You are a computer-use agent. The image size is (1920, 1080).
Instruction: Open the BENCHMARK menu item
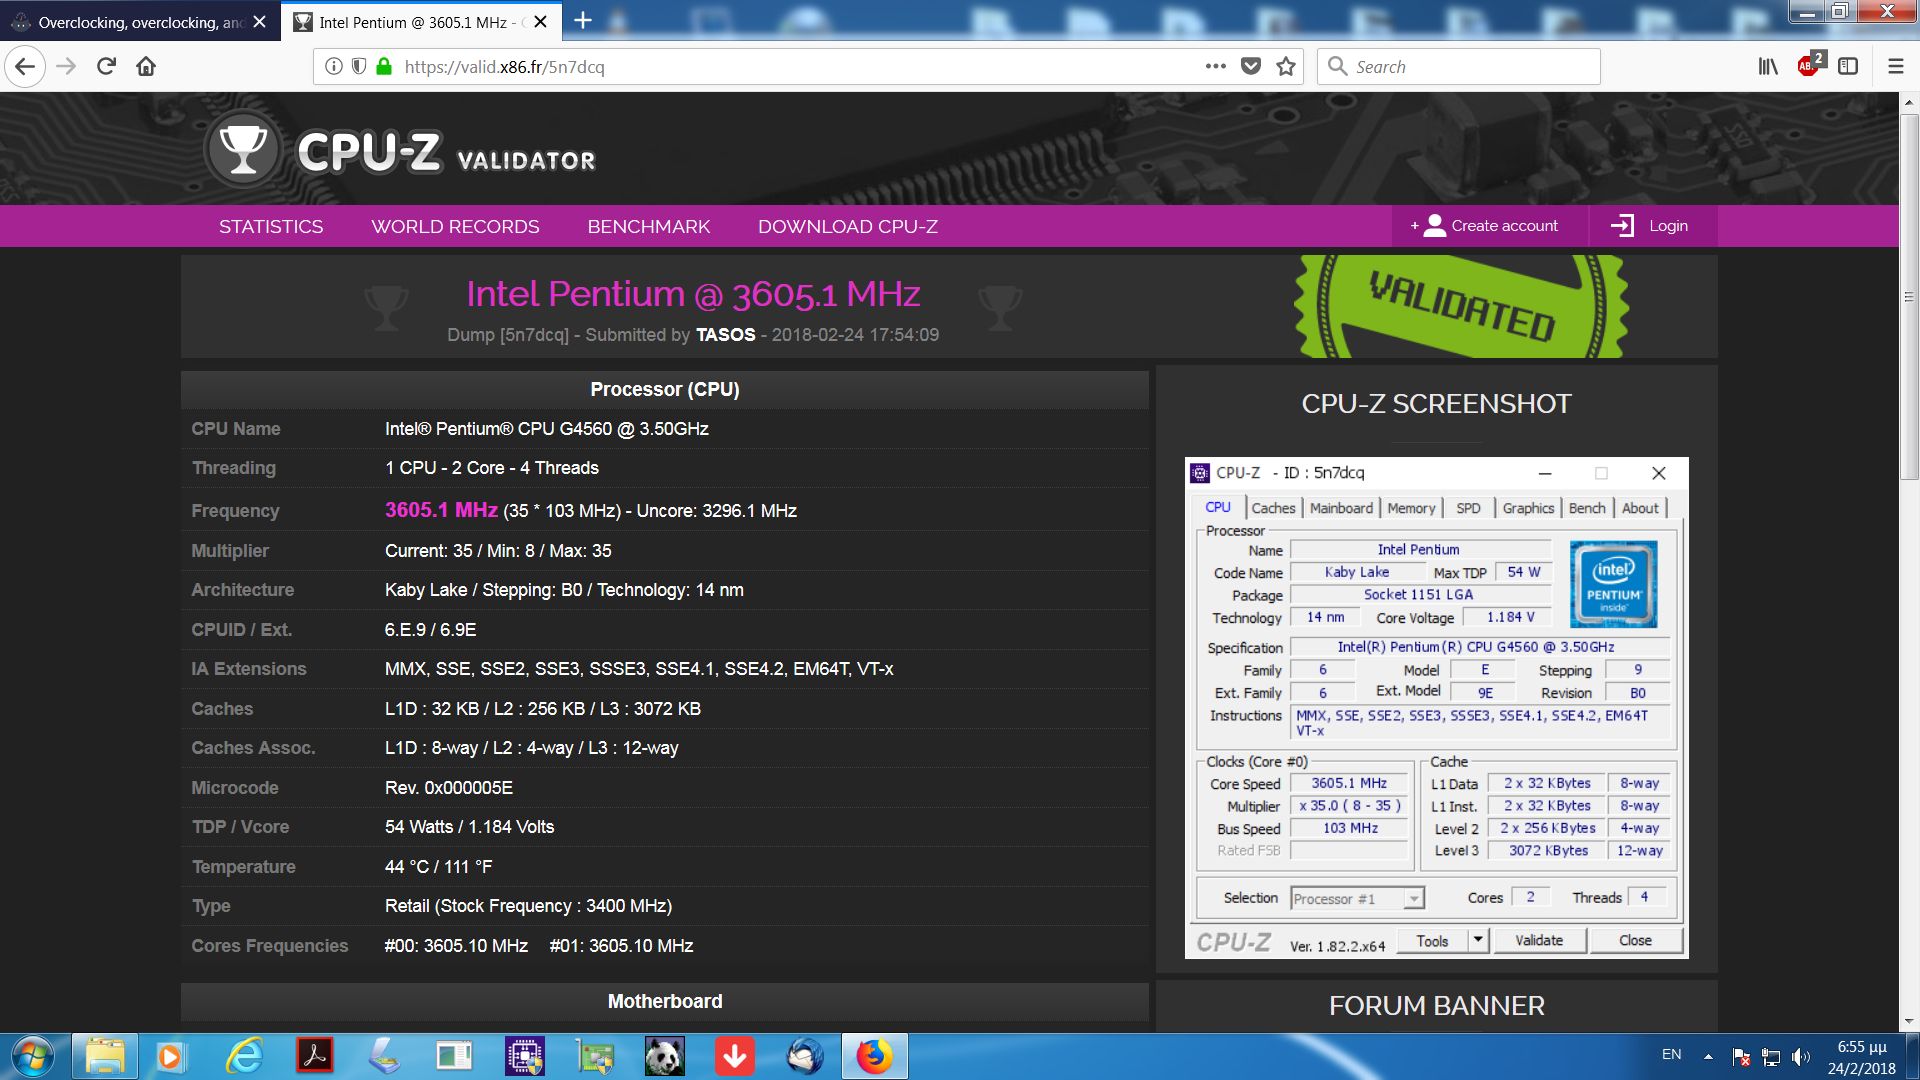[649, 226]
